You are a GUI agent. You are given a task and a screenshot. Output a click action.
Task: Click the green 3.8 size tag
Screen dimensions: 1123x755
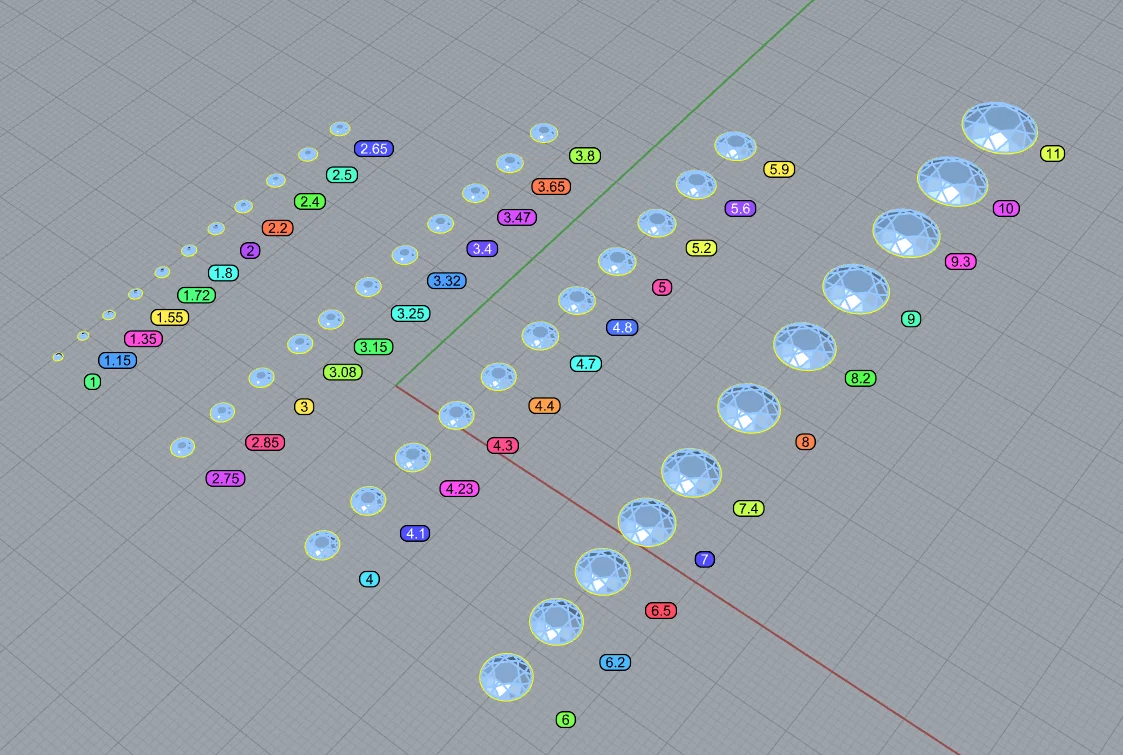(584, 155)
